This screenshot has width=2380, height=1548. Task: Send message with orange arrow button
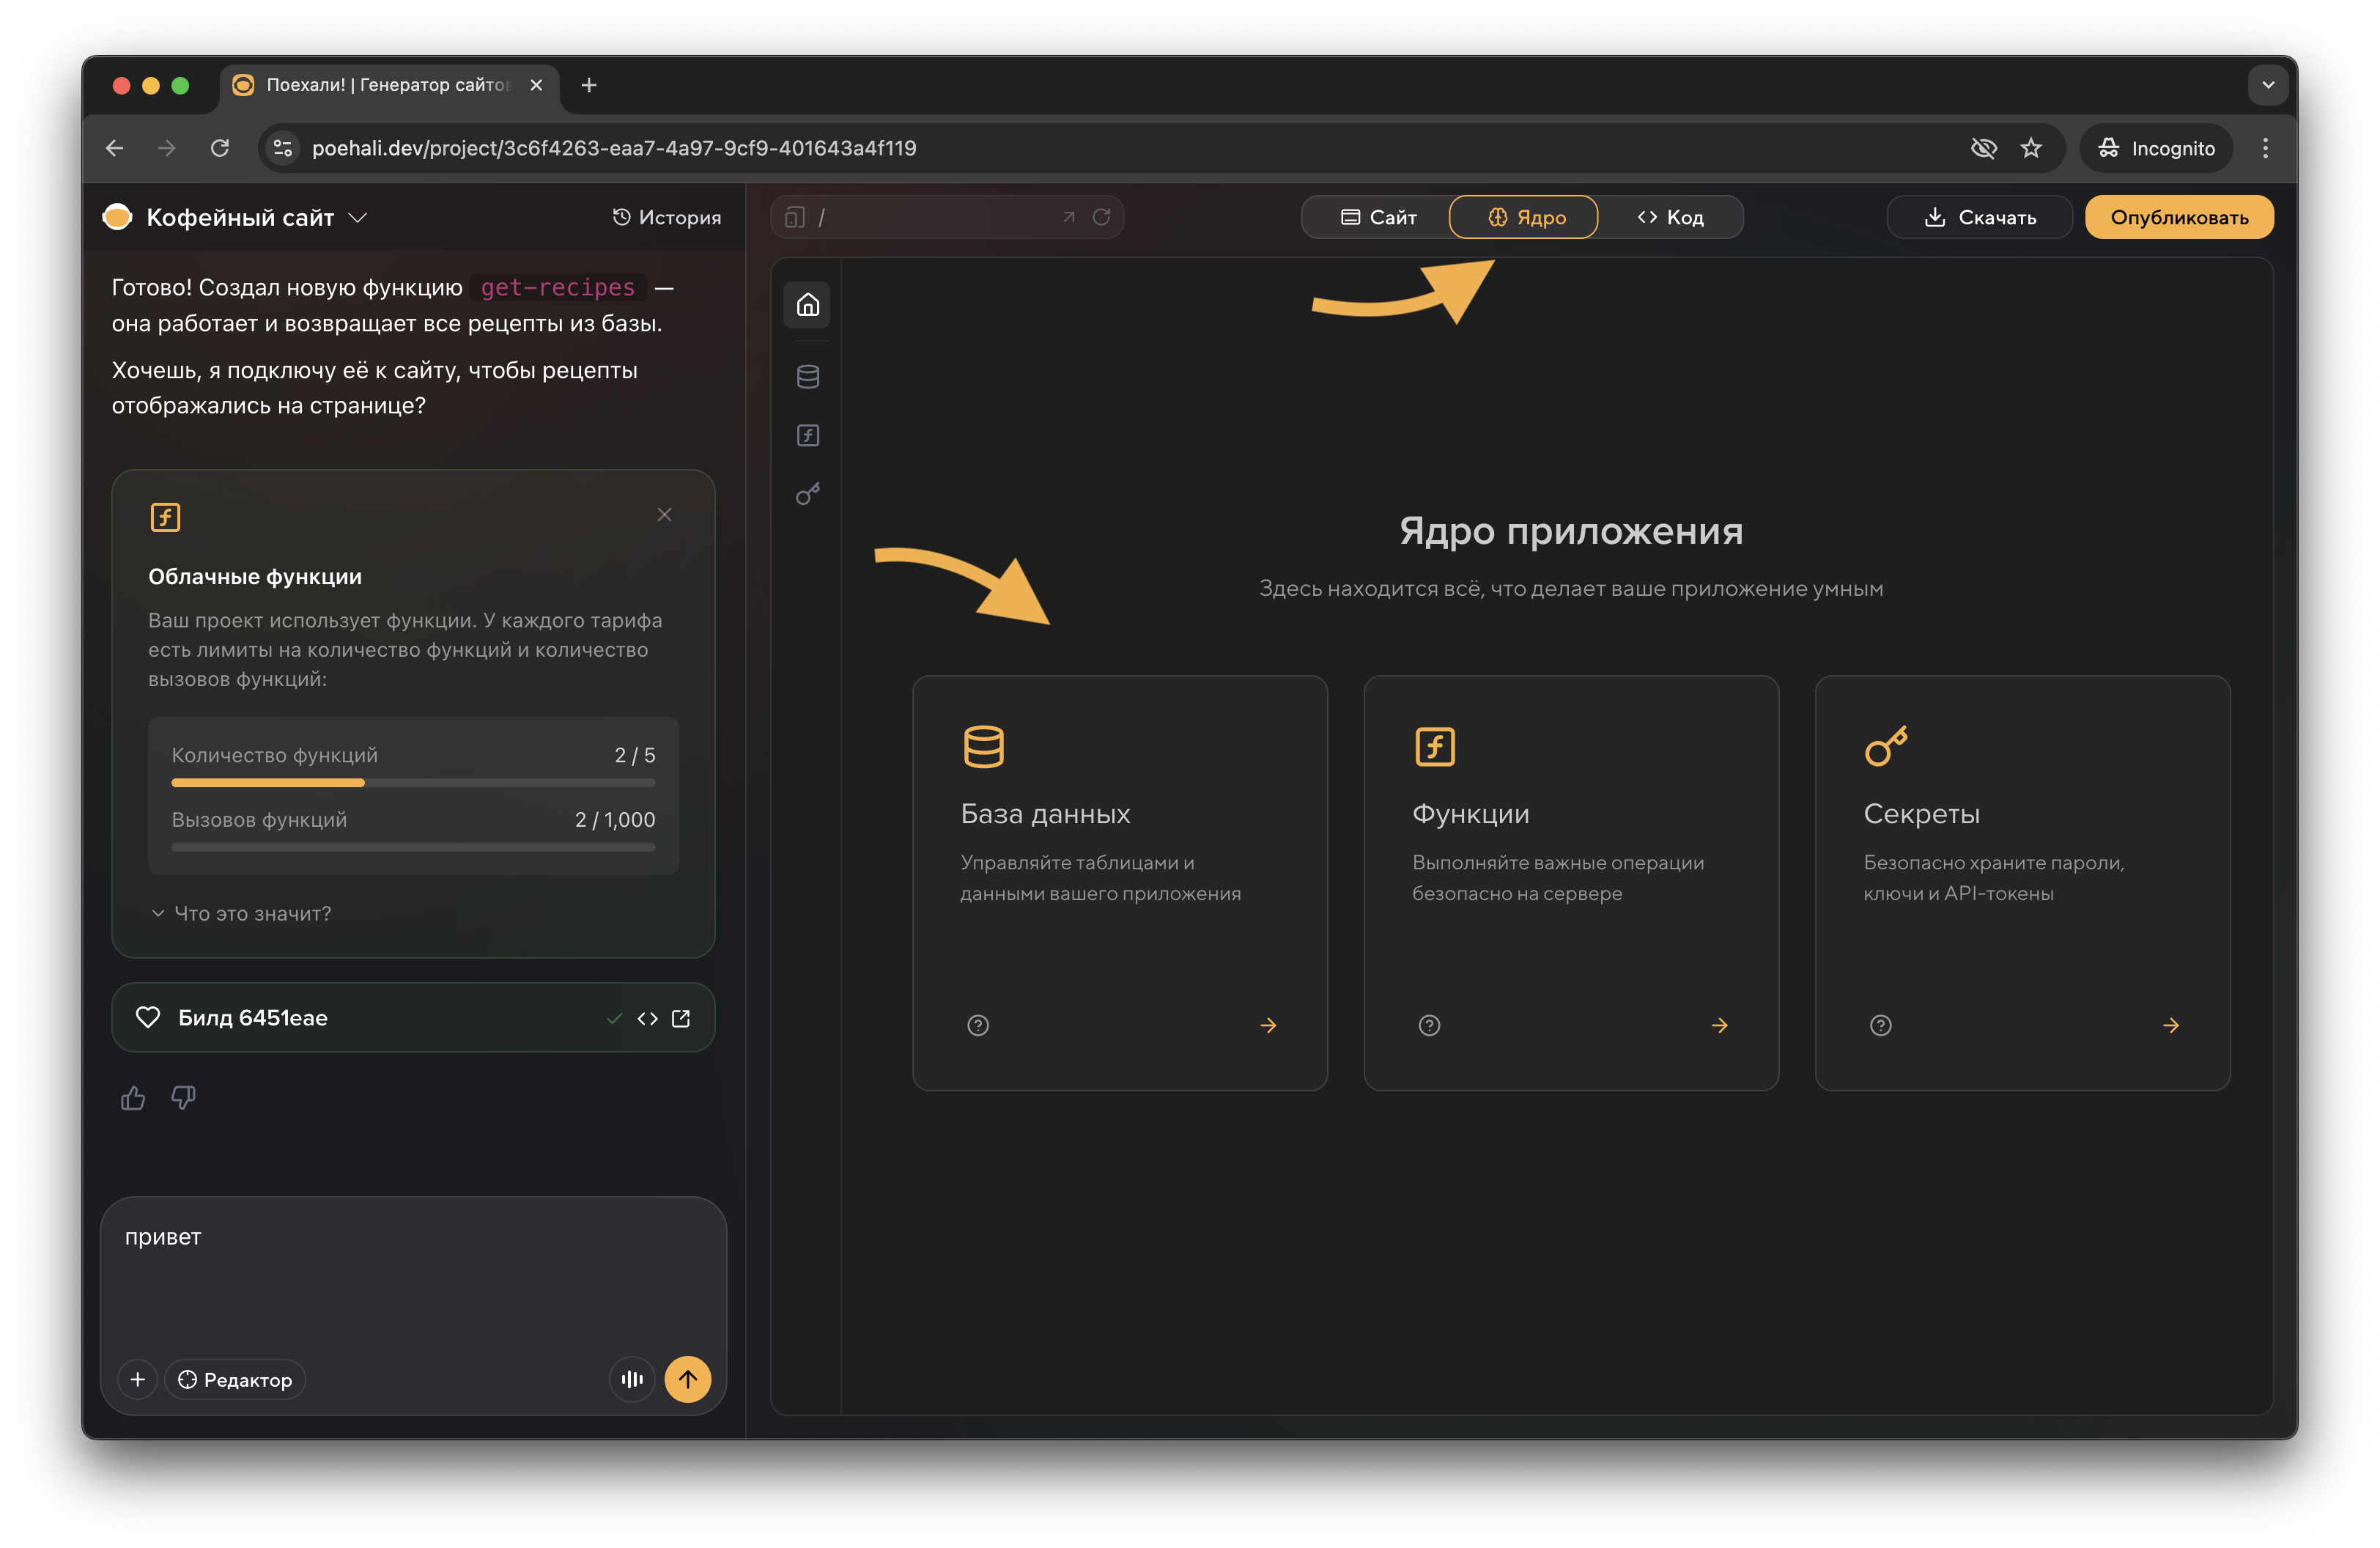pos(688,1379)
